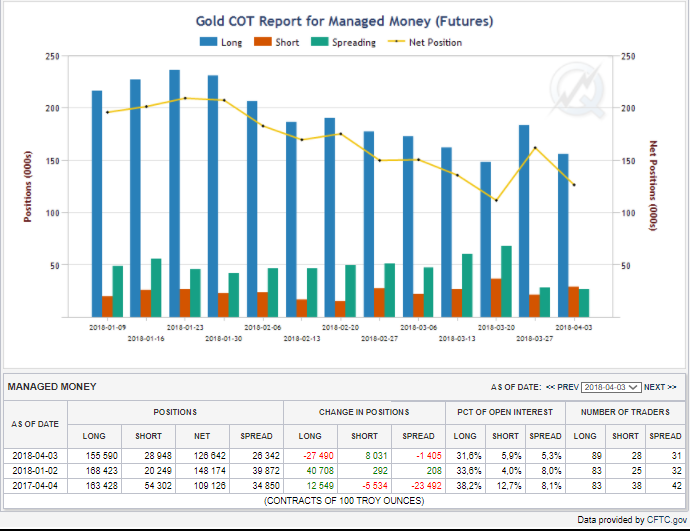Screen dimensions: 690x531
Task: Click the Gold COT Report chart title
Action: pyautogui.click(x=345, y=21)
